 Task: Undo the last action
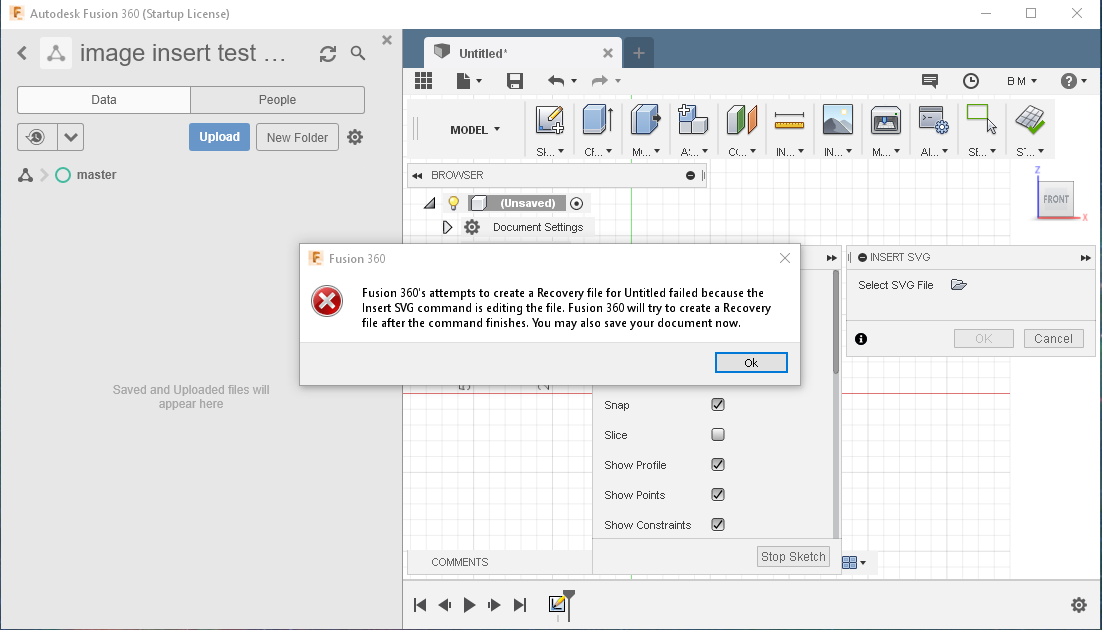coord(556,81)
